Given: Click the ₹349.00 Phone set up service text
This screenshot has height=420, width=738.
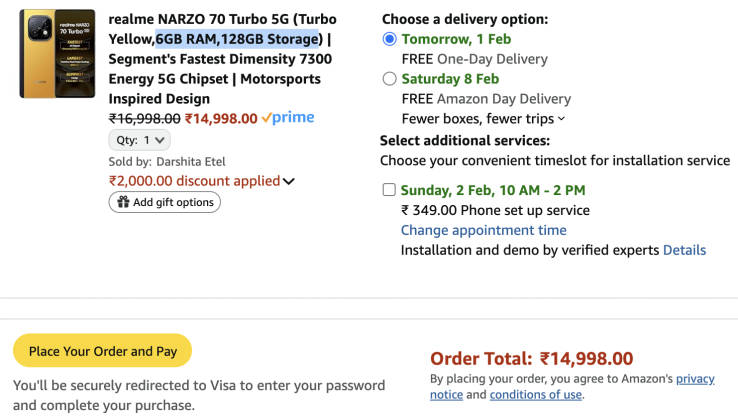Looking at the screenshot, I should pos(495,210).
